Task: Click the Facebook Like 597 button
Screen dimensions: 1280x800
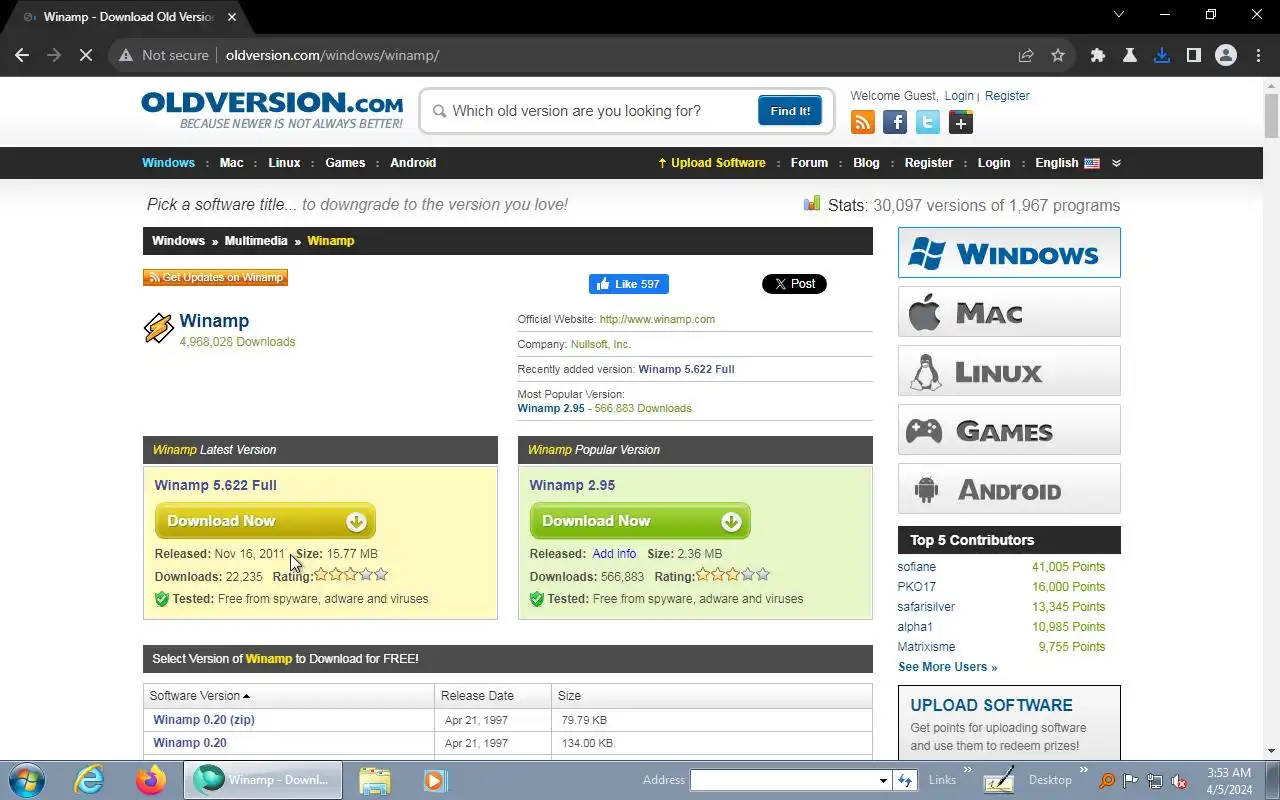Action: [628, 284]
